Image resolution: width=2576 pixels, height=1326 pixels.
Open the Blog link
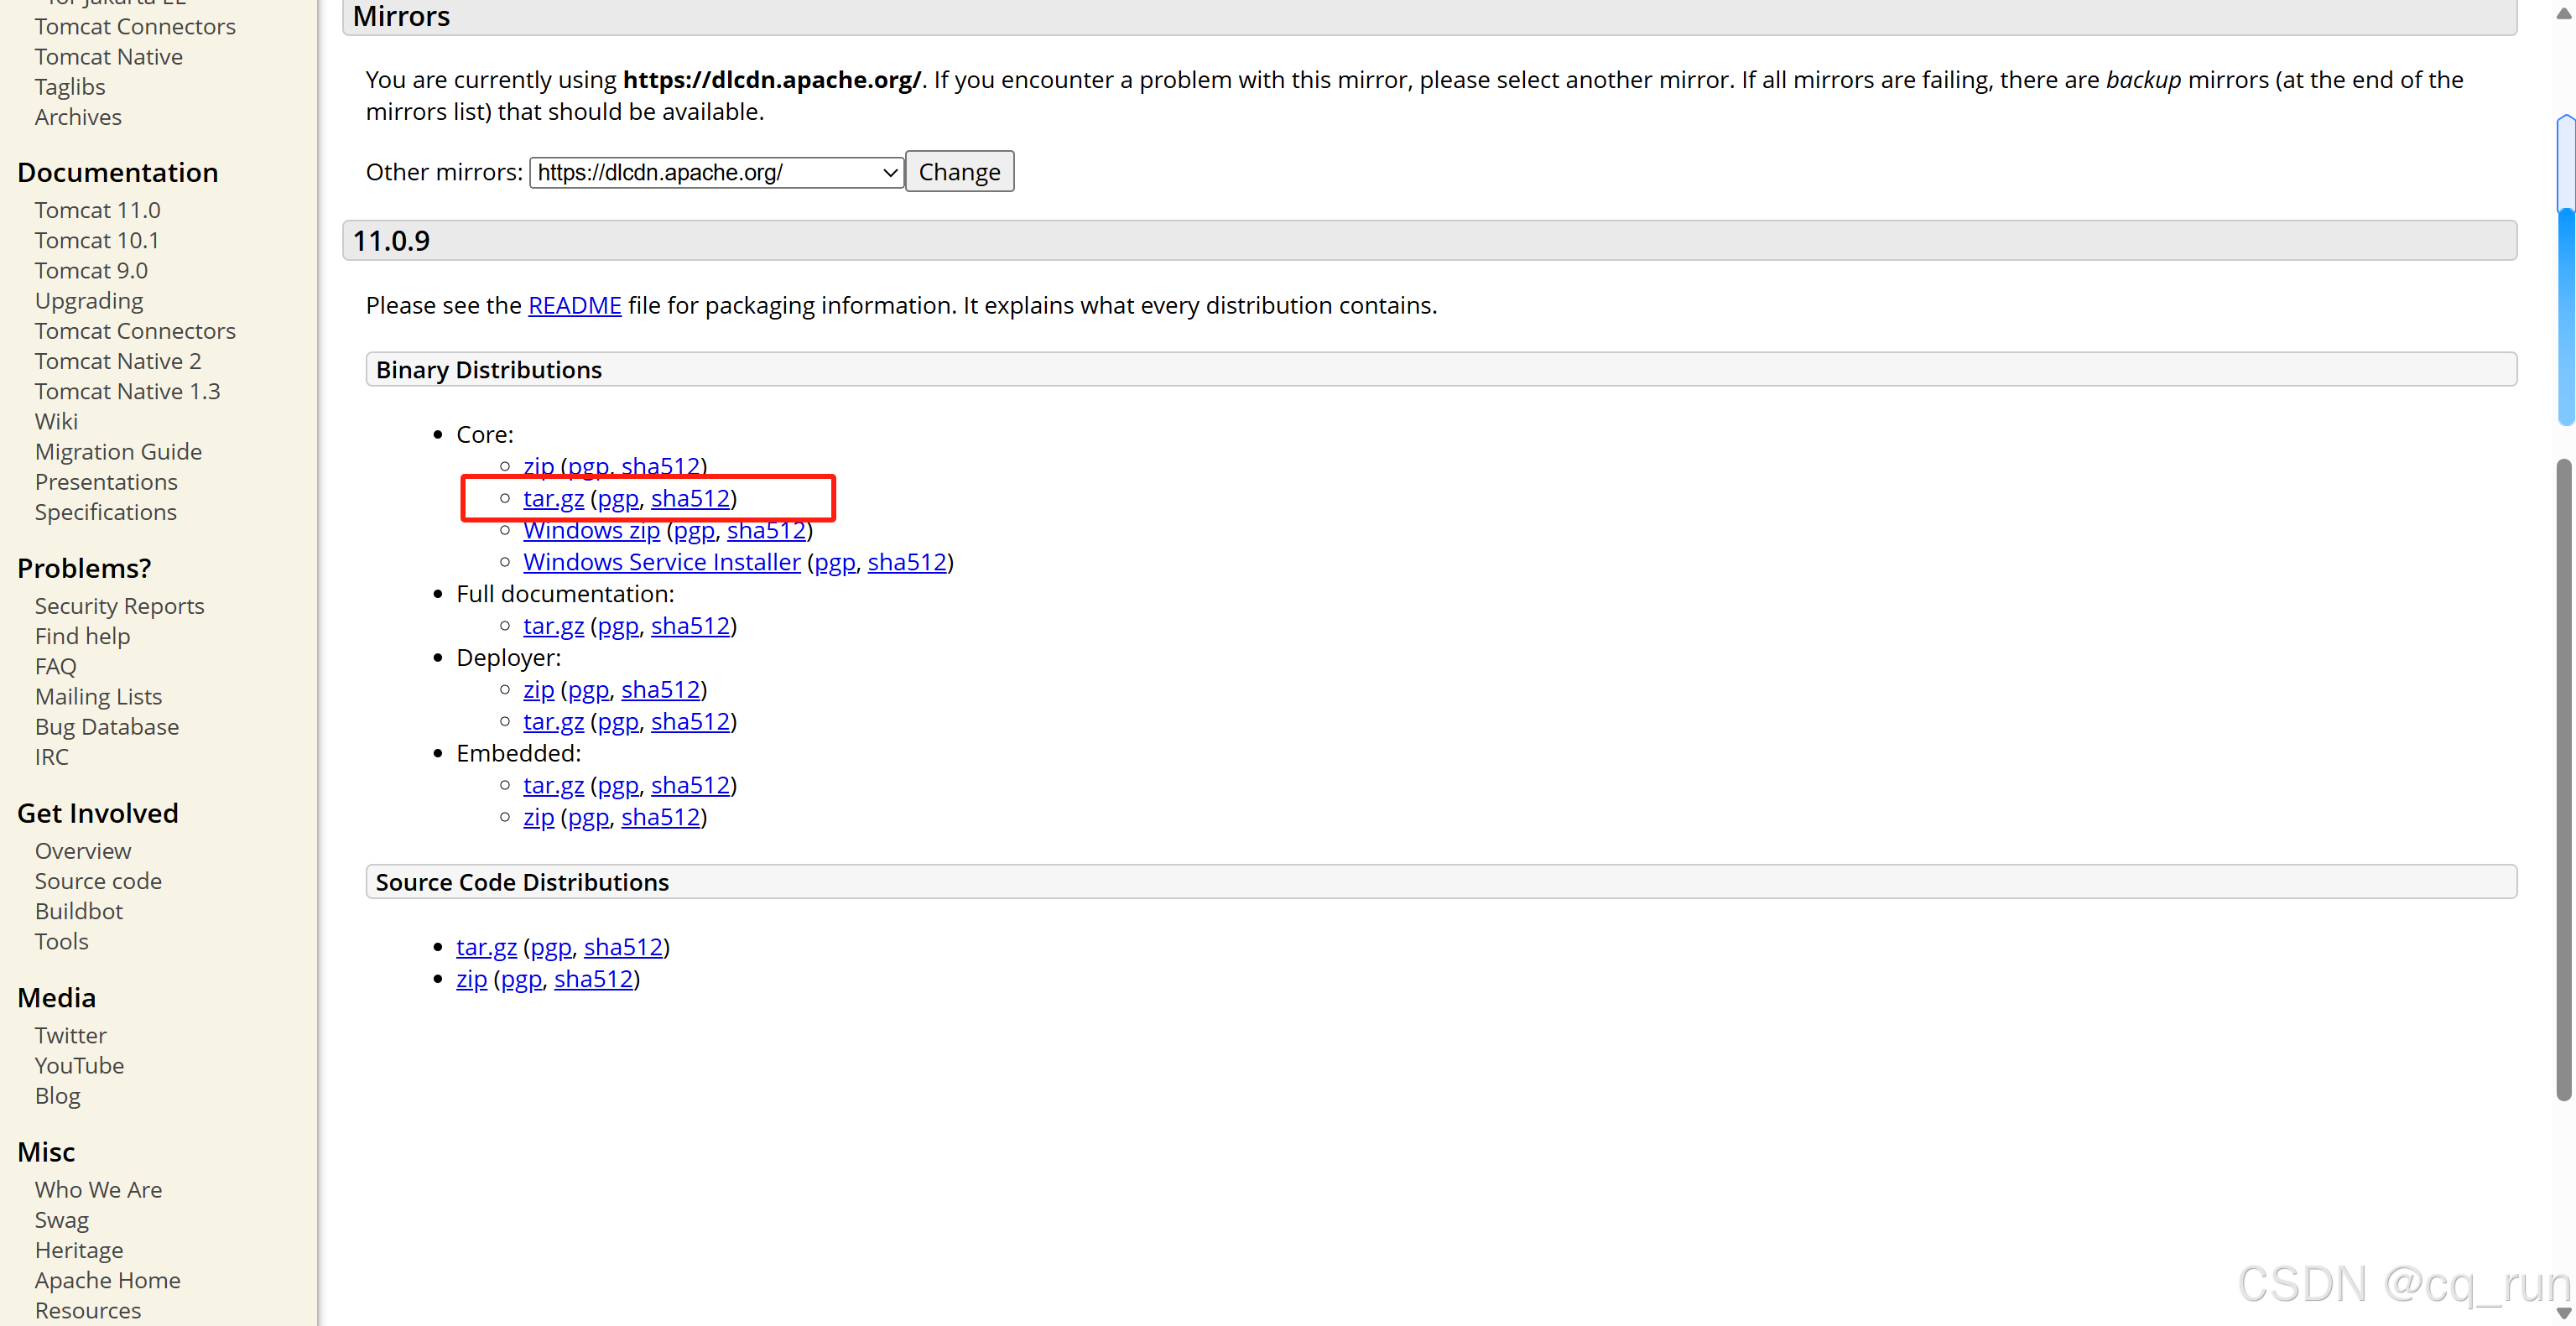click(57, 1096)
